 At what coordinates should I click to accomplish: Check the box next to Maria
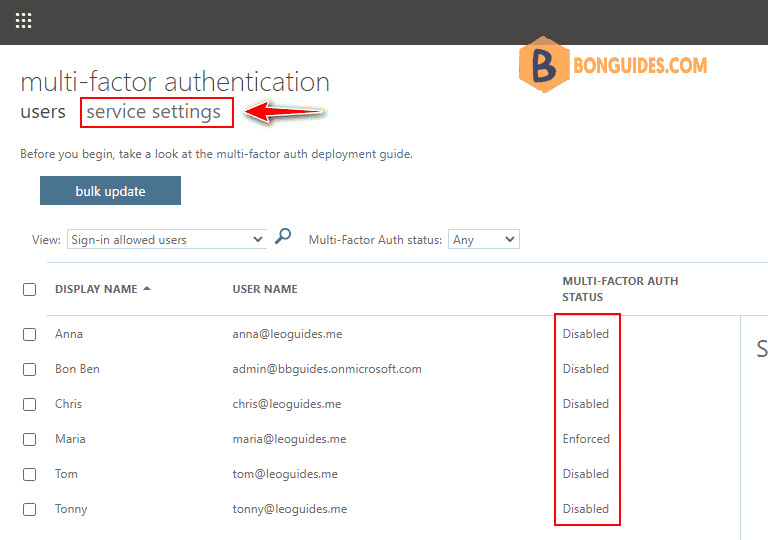click(x=30, y=439)
